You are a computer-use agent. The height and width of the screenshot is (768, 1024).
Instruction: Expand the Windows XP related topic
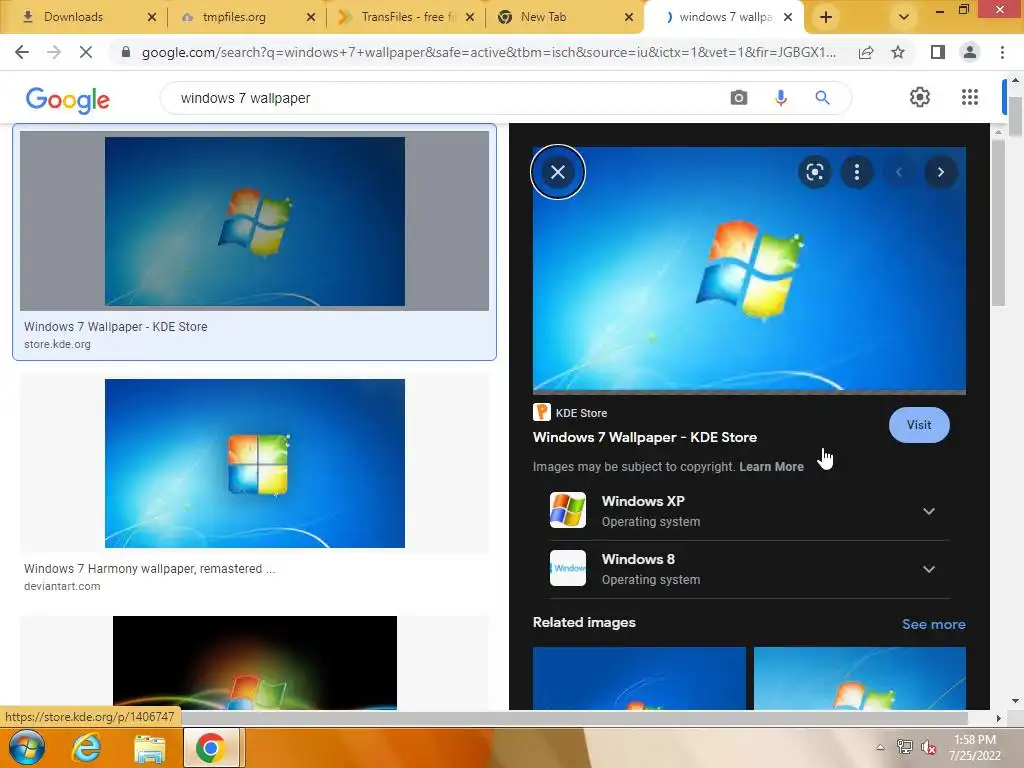(x=929, y=511)
